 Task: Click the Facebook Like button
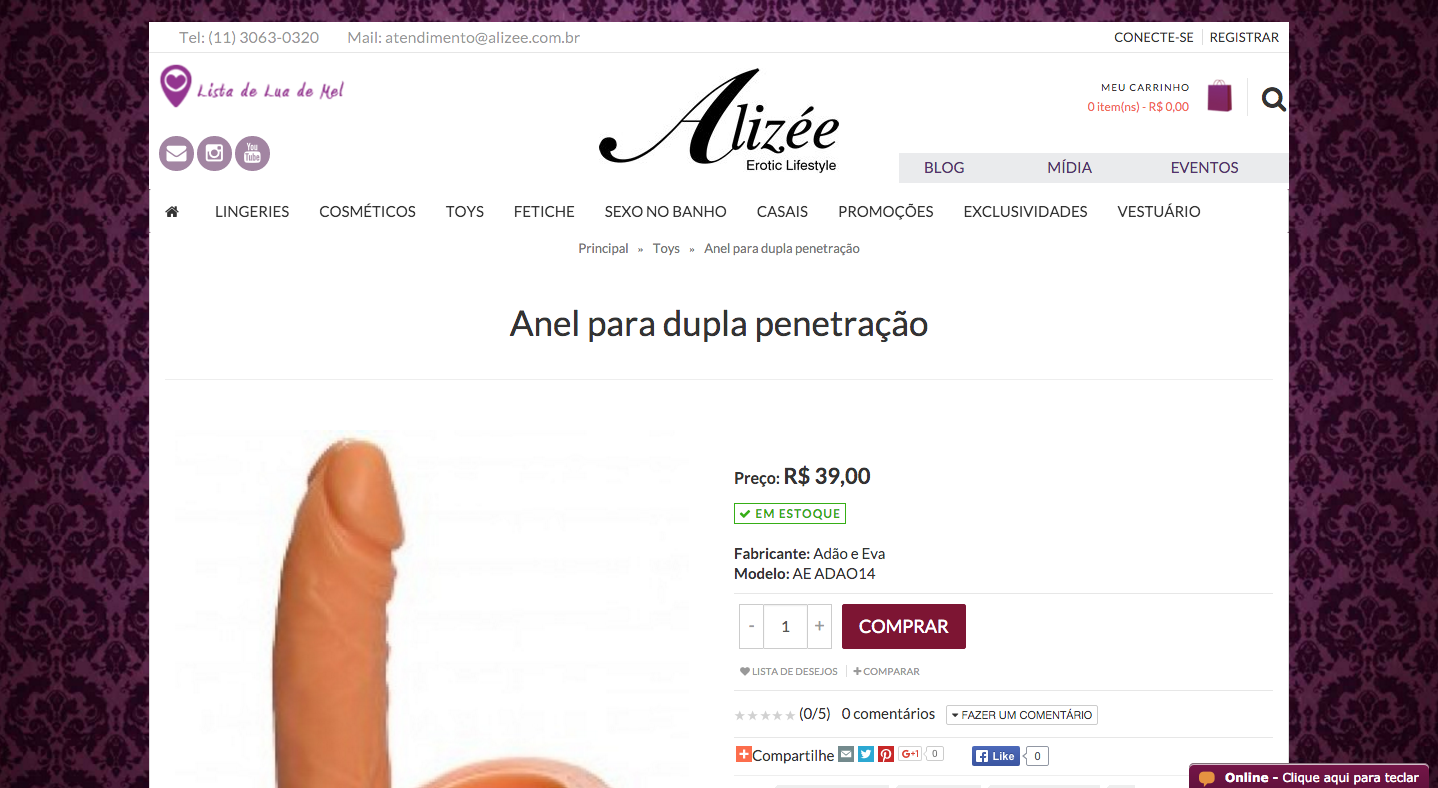click(996, 756)
